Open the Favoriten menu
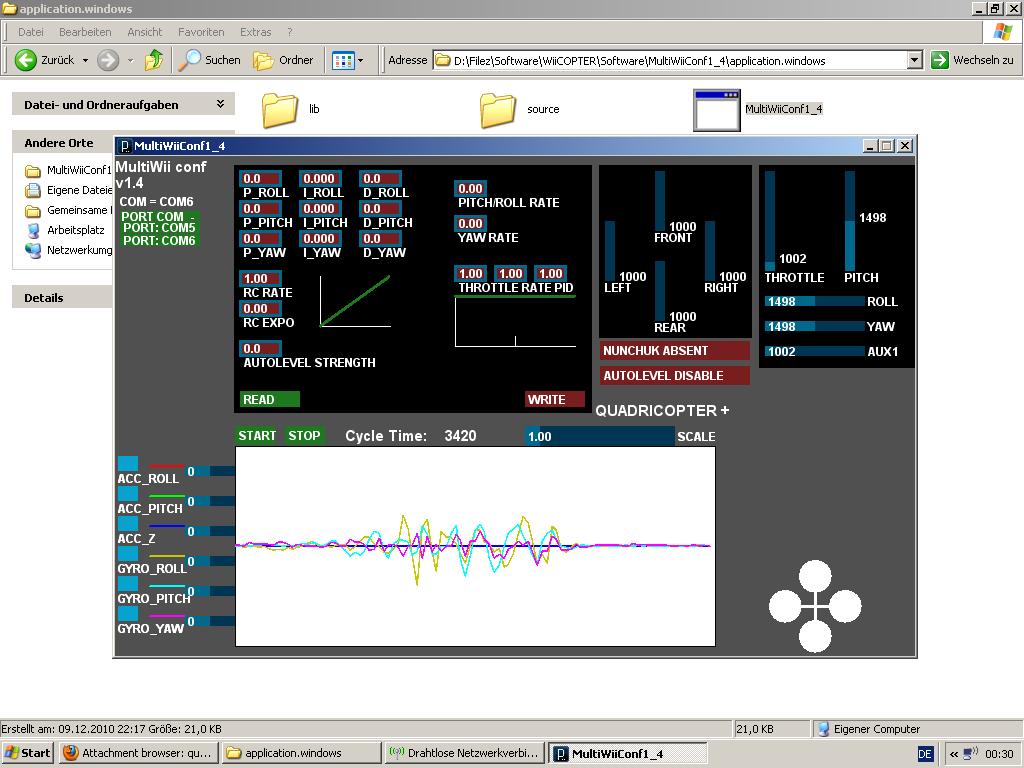This screenshot has height=768, width=1024. click(201, 32)
